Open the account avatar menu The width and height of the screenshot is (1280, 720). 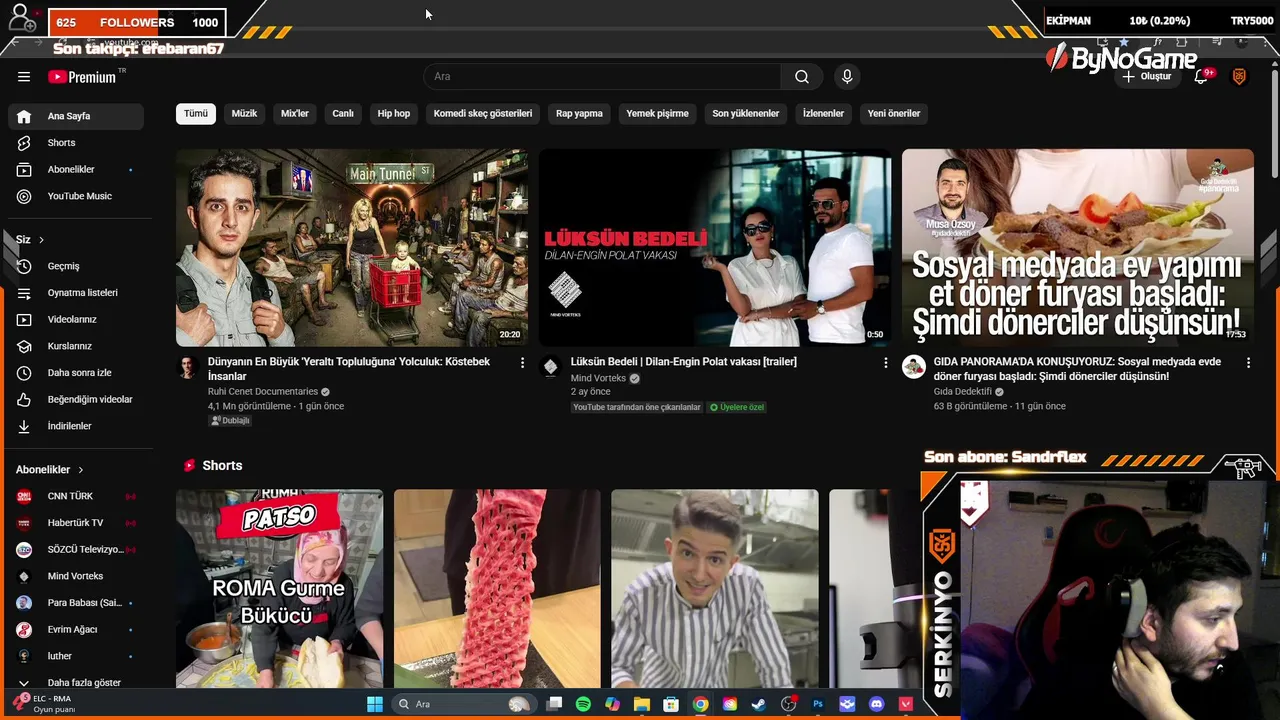[1239, 77]
